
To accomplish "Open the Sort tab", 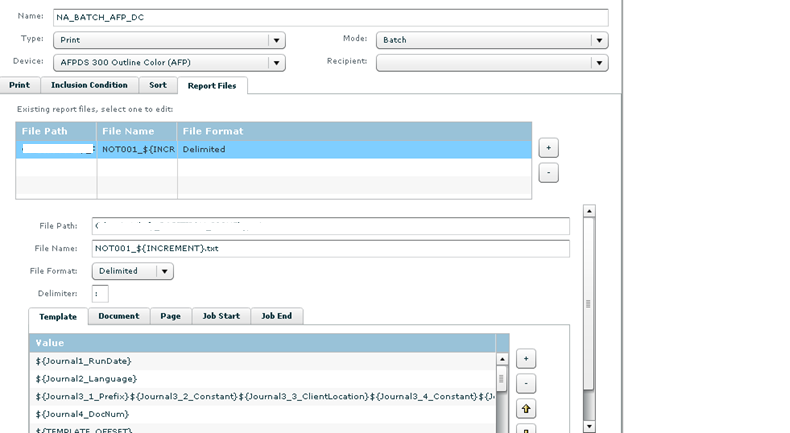I will [158, 86].
